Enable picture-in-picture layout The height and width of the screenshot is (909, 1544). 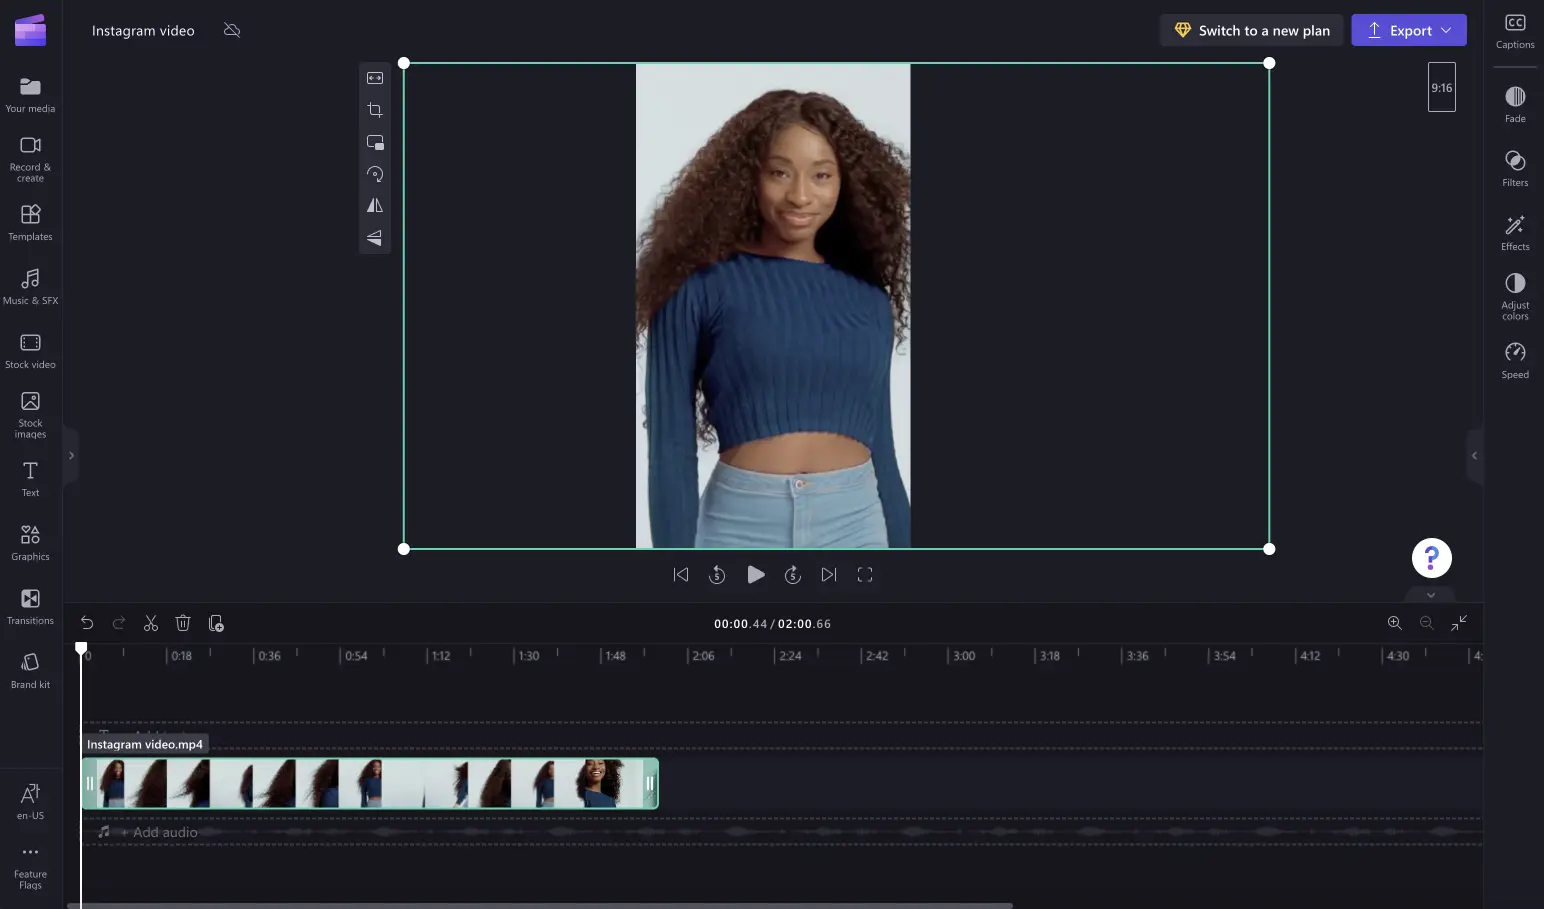pos(375,142)
